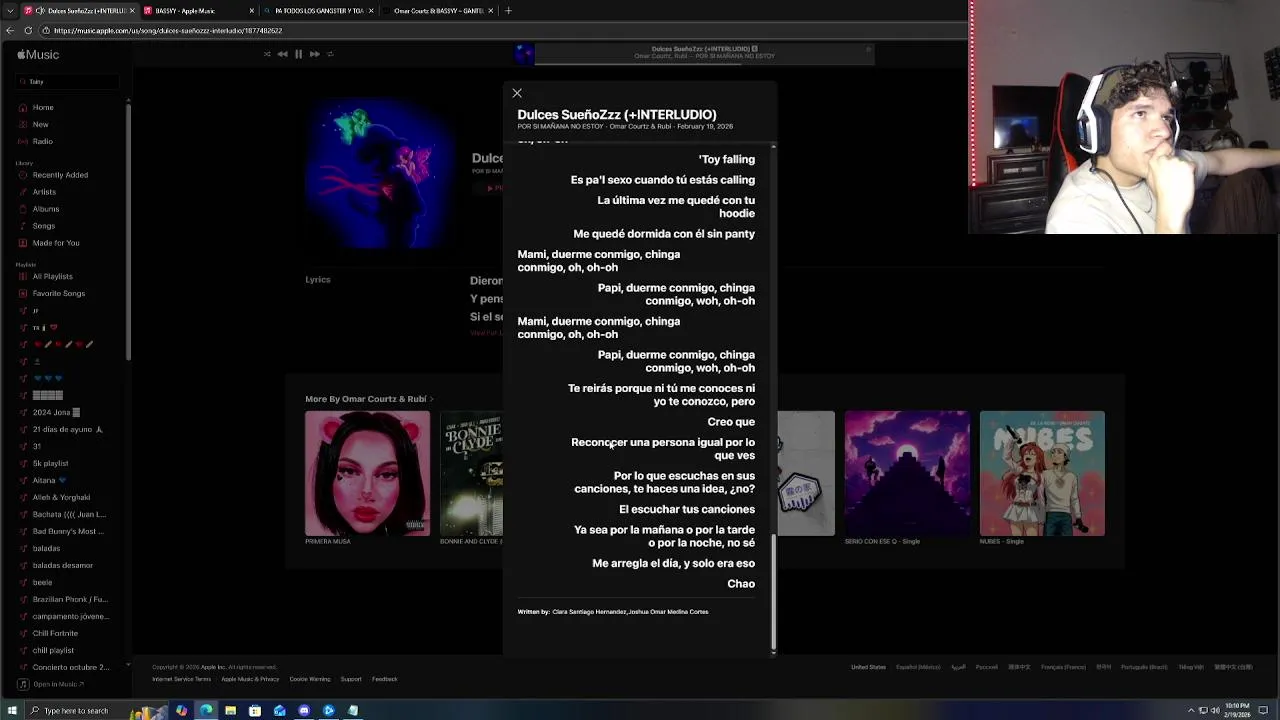
Task: Close the lyrics popup with the X
Action: pyautogui.click(x=517, y=93)
